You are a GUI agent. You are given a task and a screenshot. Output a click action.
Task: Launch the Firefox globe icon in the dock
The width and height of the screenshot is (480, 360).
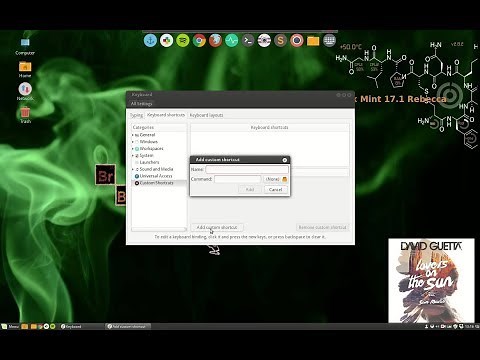tap(215, 41)
